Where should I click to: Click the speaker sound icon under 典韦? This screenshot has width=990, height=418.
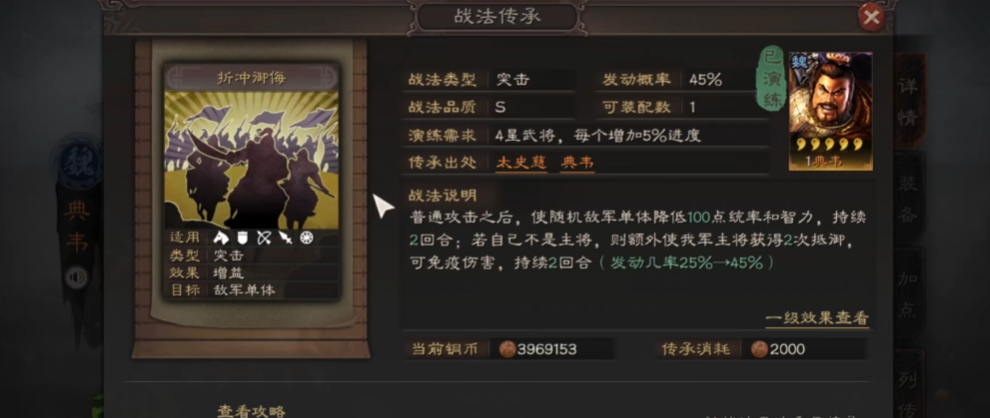[x=77, y=278]
